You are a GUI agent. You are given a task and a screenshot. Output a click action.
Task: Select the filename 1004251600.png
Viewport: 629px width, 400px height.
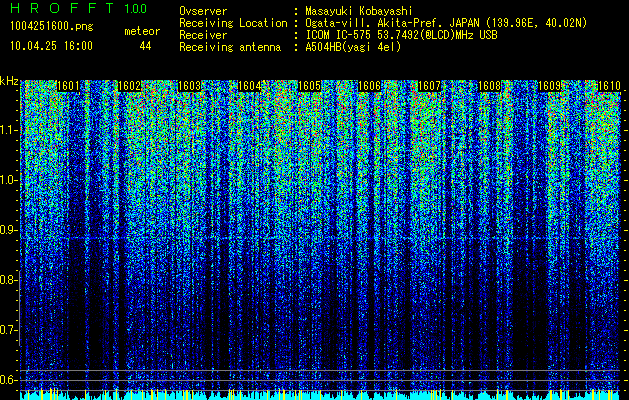(52, 27)
